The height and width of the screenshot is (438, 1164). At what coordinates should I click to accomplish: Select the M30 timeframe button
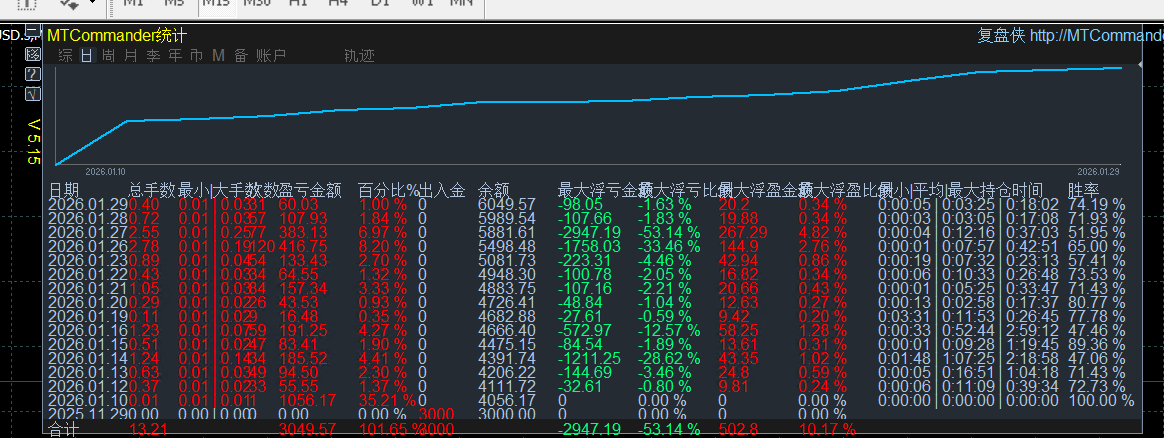tap(257, 4)
